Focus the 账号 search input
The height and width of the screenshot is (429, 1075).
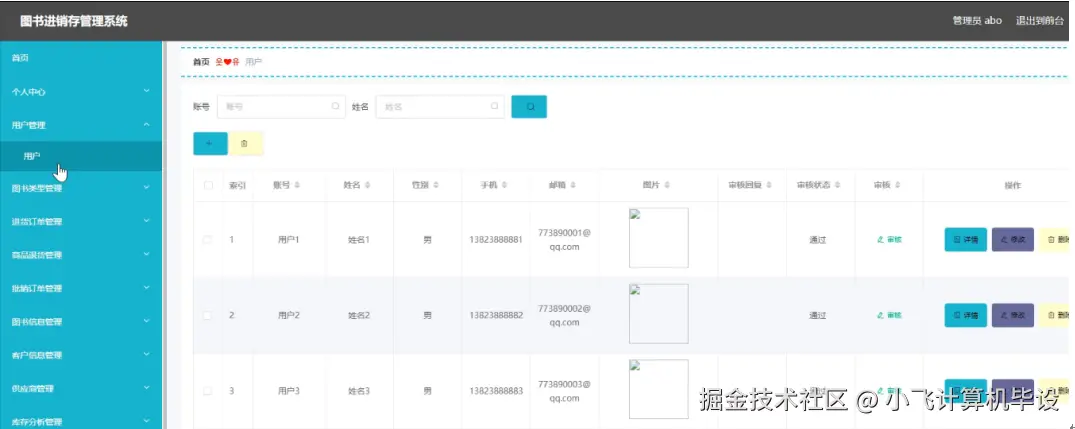[x=281, y=106]
